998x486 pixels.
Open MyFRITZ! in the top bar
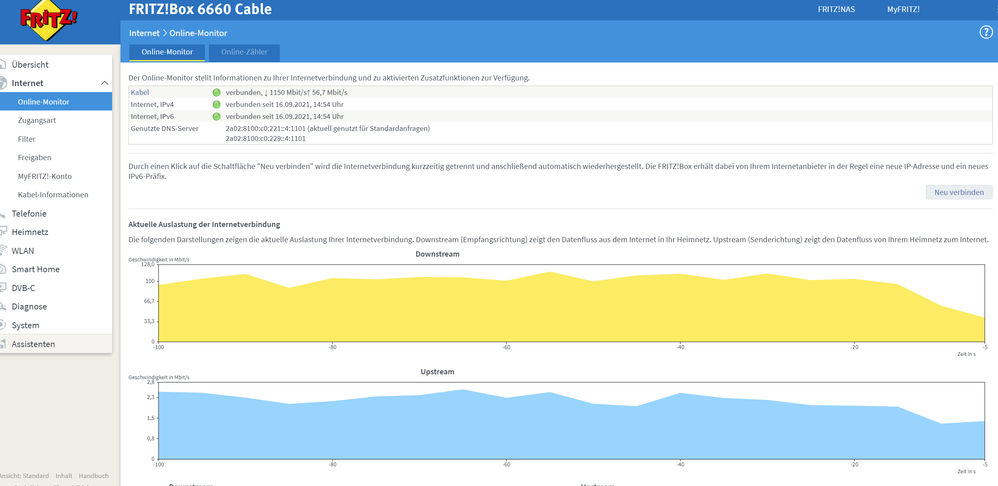pos(903,10)
